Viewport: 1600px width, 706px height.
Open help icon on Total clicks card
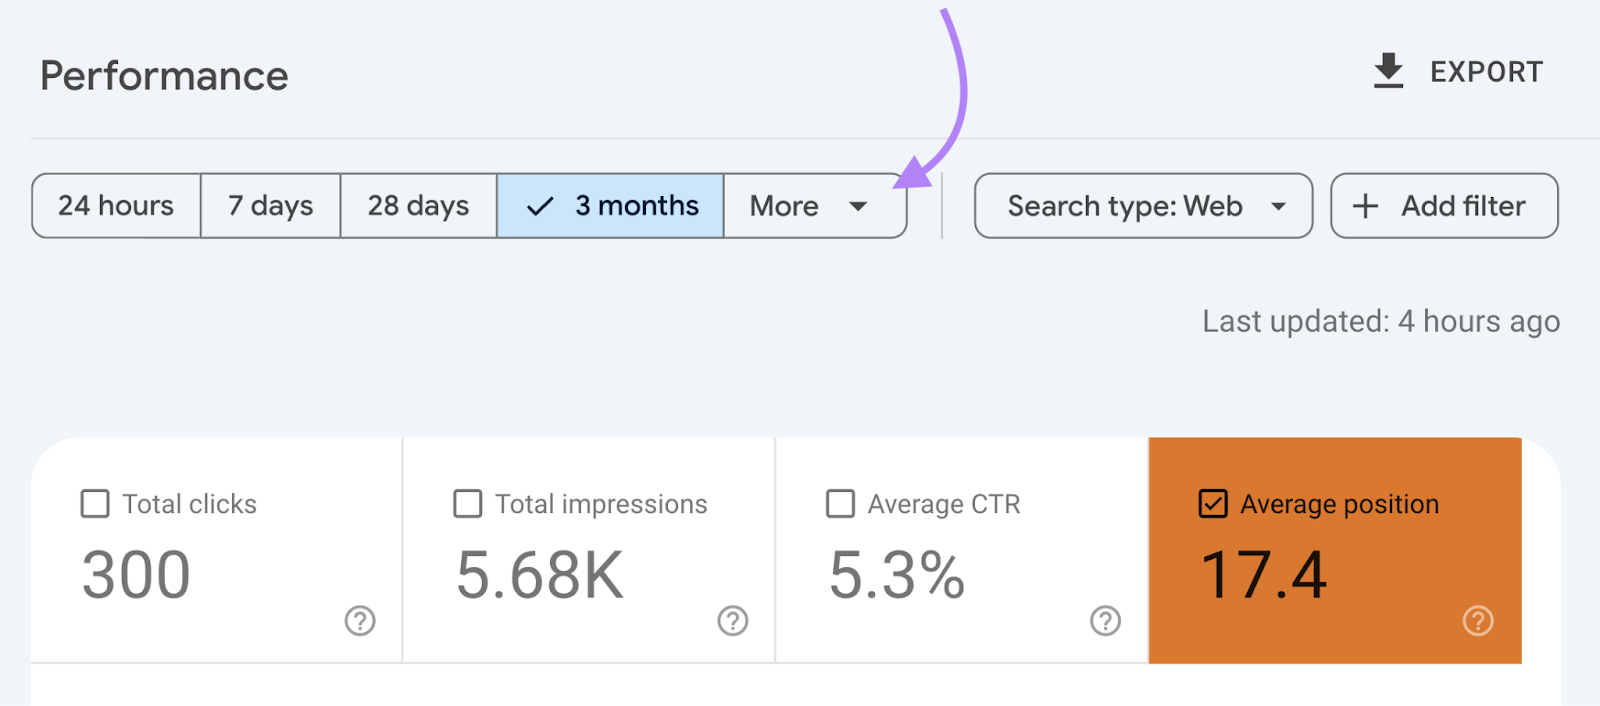360,621
